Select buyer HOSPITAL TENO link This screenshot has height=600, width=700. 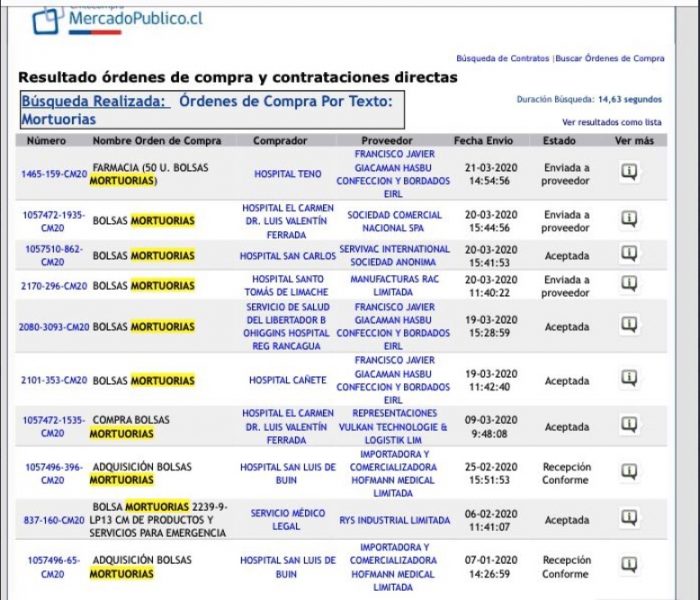coord(287,174)
